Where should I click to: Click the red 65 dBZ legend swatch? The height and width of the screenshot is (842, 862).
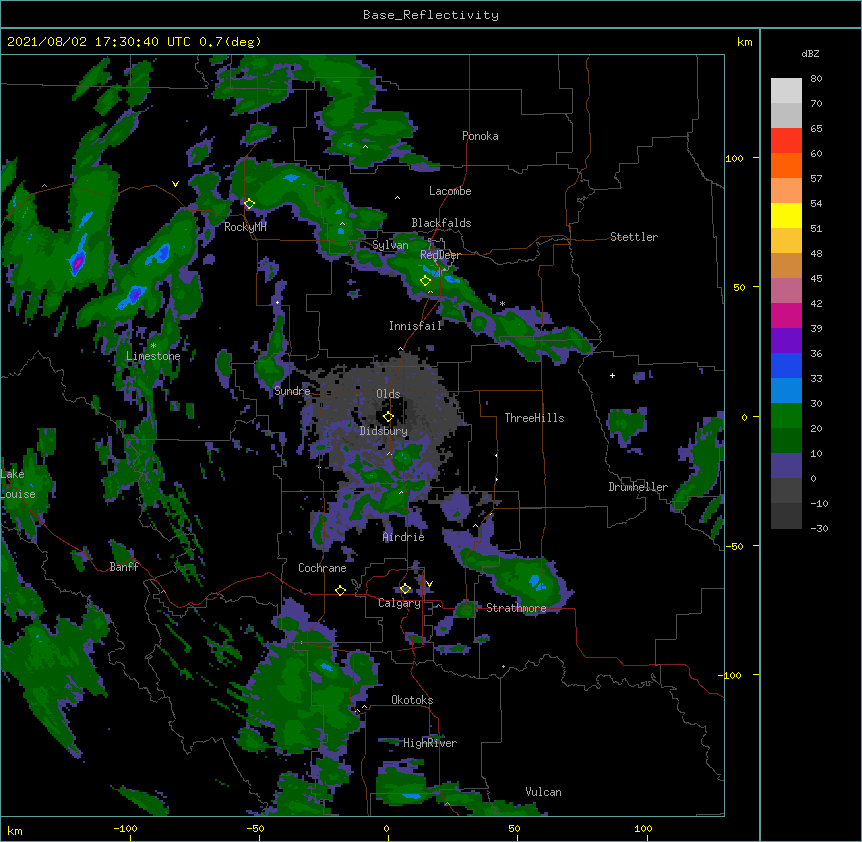786,141
